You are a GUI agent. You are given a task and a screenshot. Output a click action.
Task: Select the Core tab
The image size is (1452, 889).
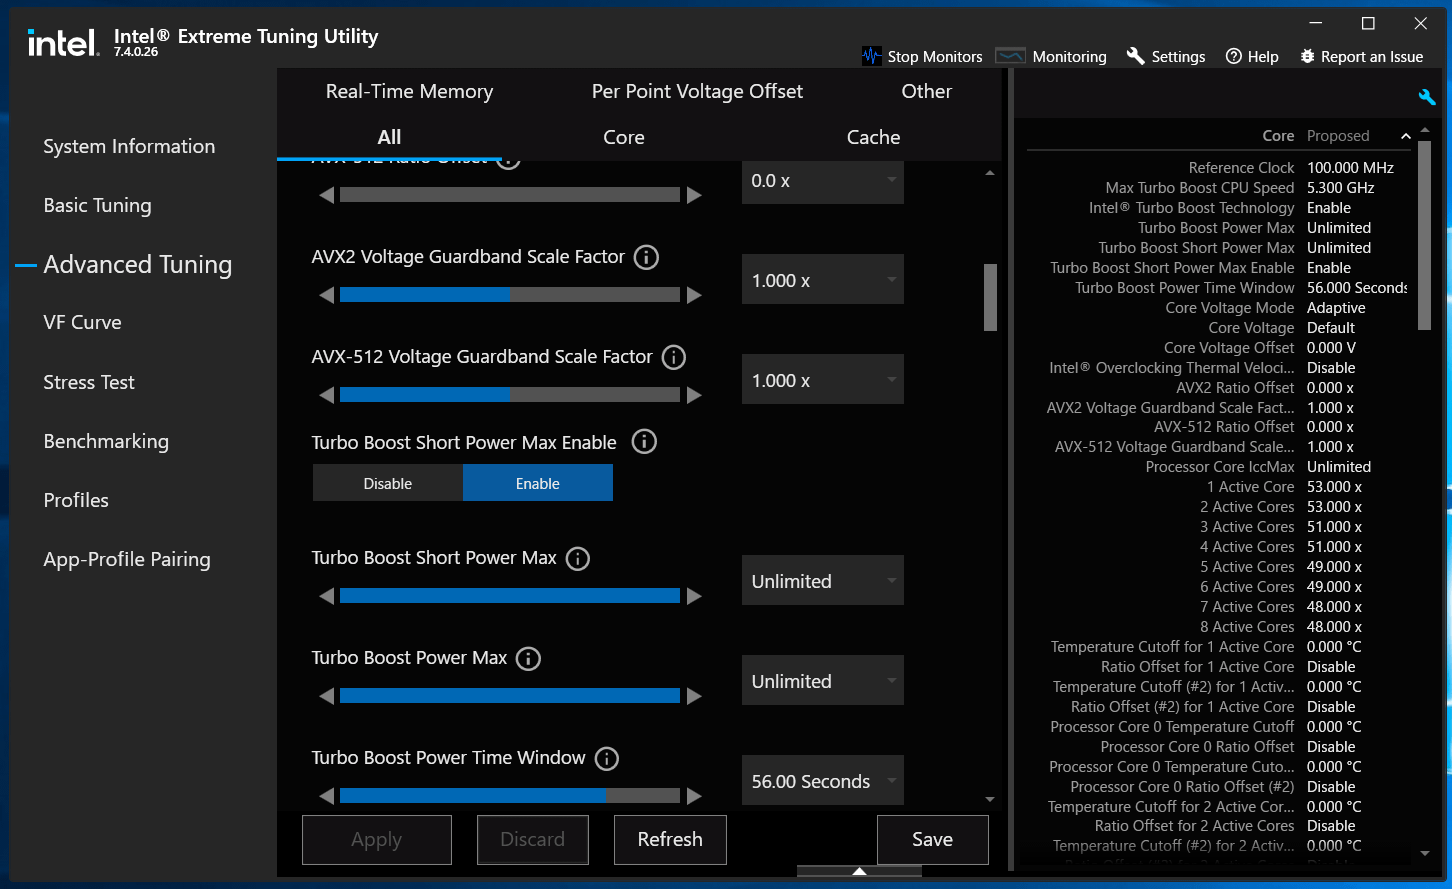(x=624, y=137)
